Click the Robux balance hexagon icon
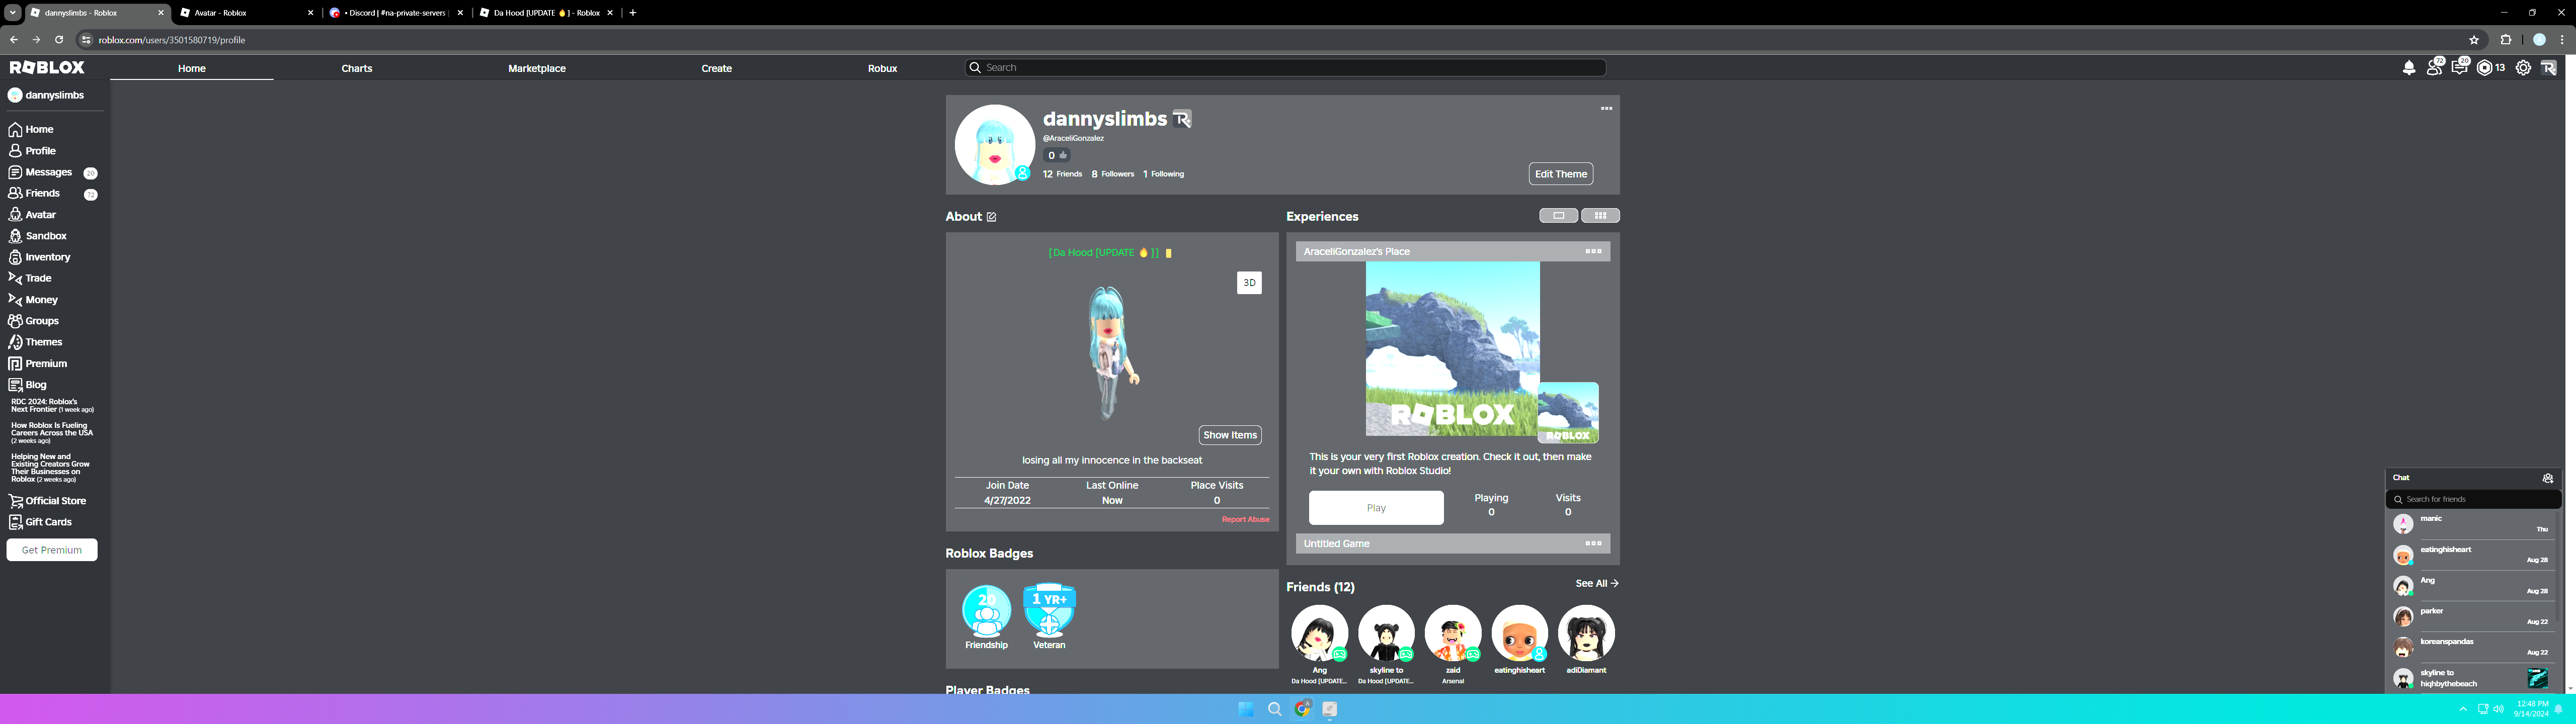This screenshot has height=724, width=2576. pyautogui.click(x=2484, y=68)
